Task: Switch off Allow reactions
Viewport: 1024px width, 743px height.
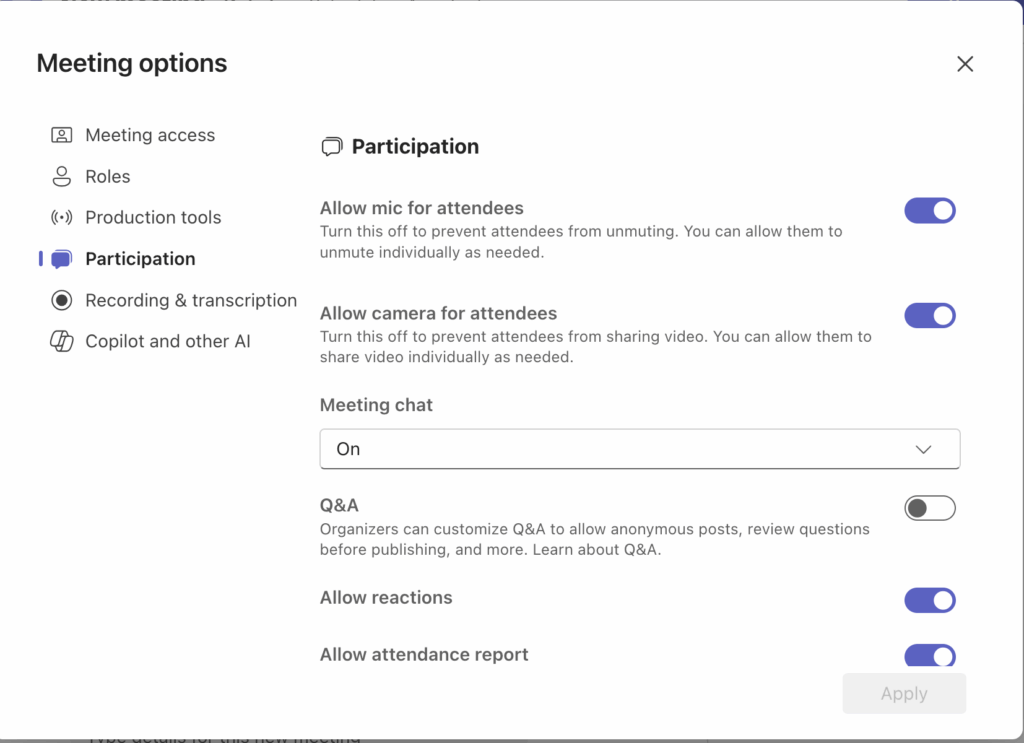Action: [930, 600]
